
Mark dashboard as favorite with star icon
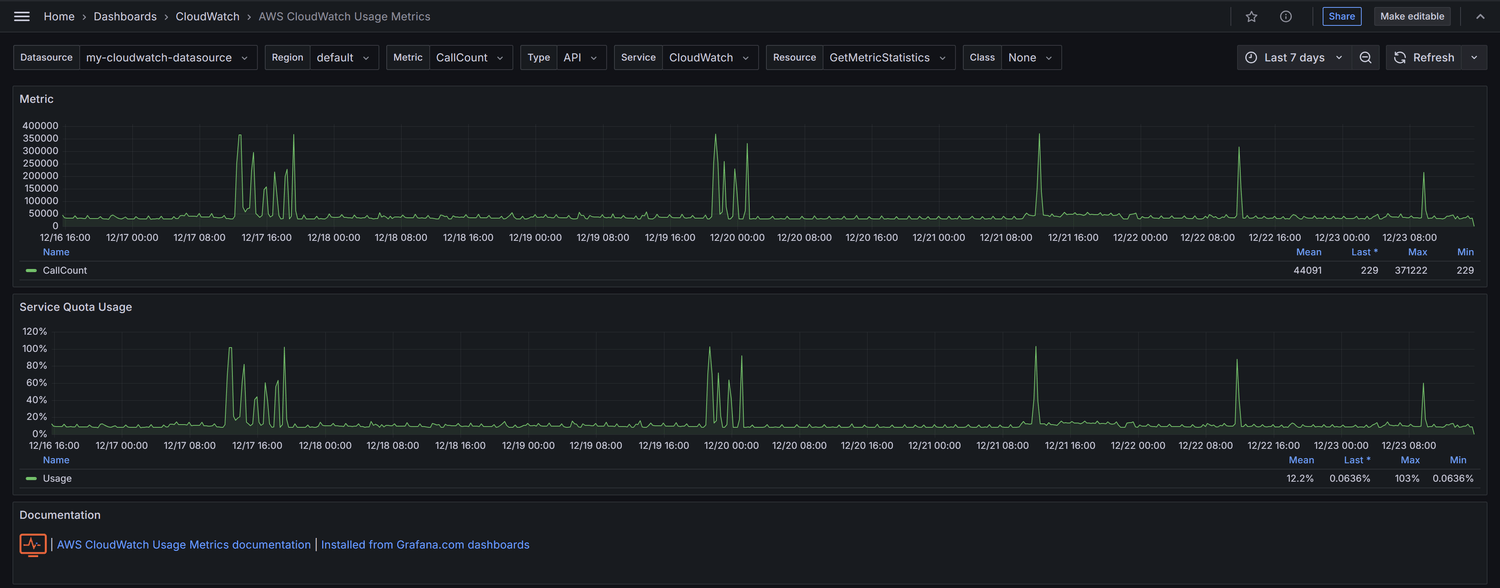click(x=1251, y=16)
